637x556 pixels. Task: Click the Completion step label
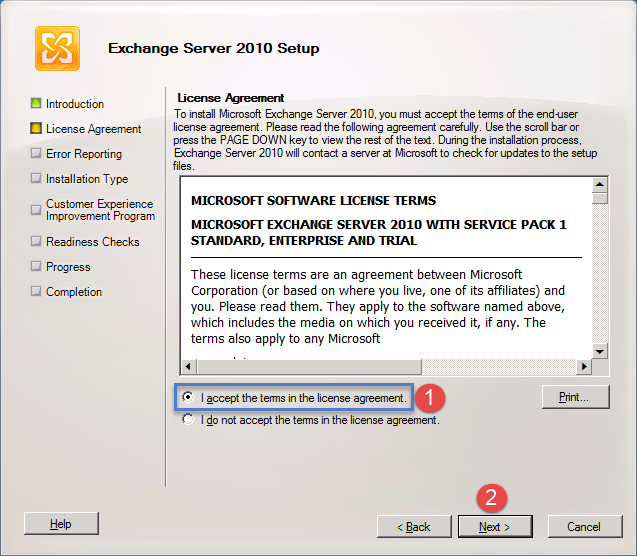coord(74,292)
